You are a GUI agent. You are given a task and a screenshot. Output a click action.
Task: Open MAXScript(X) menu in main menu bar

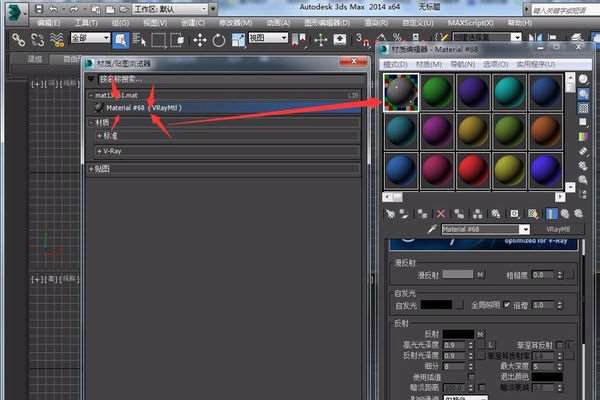471,23
